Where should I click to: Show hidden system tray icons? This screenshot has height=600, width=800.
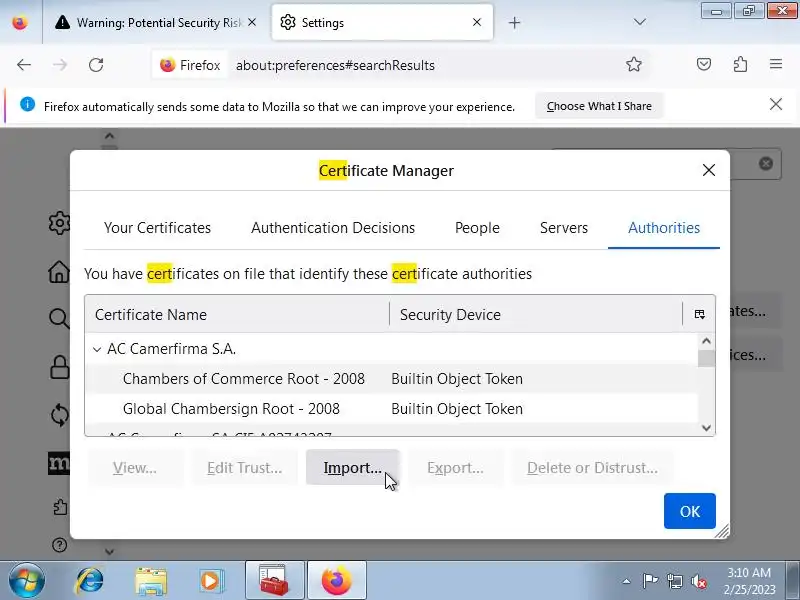pos(626,581)
